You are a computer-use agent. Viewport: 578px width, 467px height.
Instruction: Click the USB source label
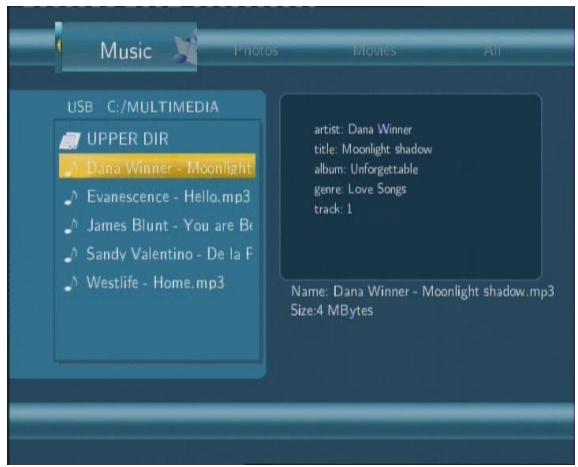click(80, 107)
